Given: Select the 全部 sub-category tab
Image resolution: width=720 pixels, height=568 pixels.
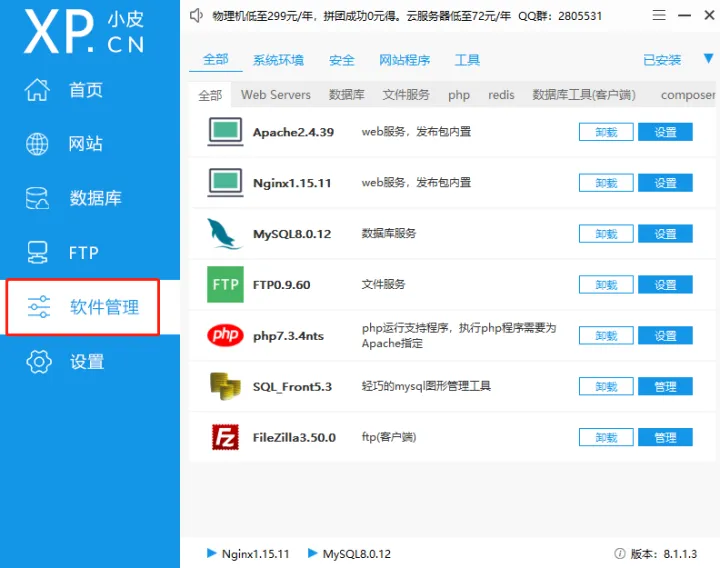Looking at the screenshot, I should pos(210,95).
